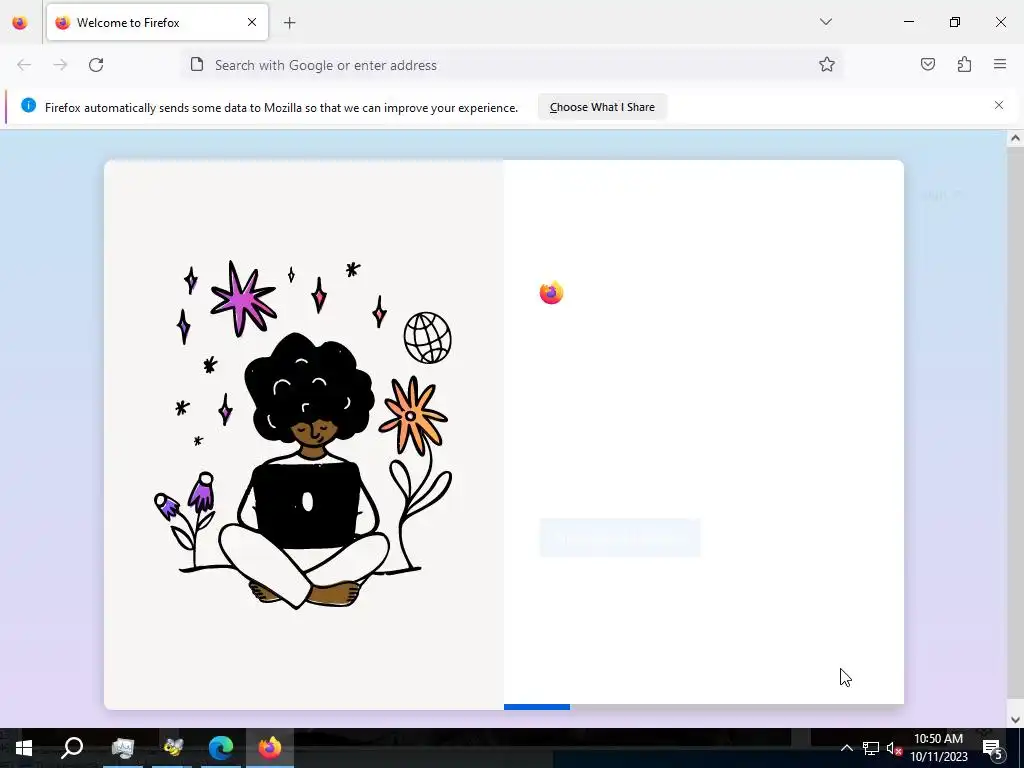This screenshot has height=768, width=1024.
Task: Open the notification center icon
Action: click(993, 748)
